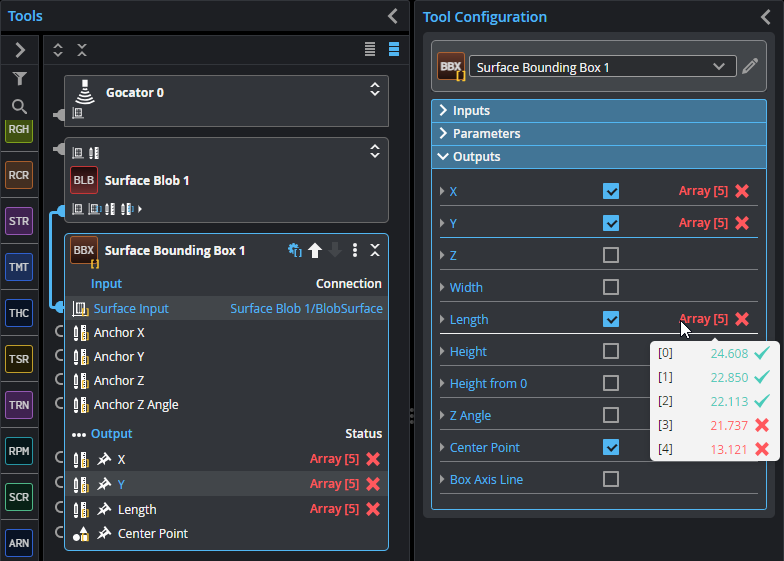784x561 pixels.
Task: Enable the Width output checkbox
Action: click(x=611, y=287)
